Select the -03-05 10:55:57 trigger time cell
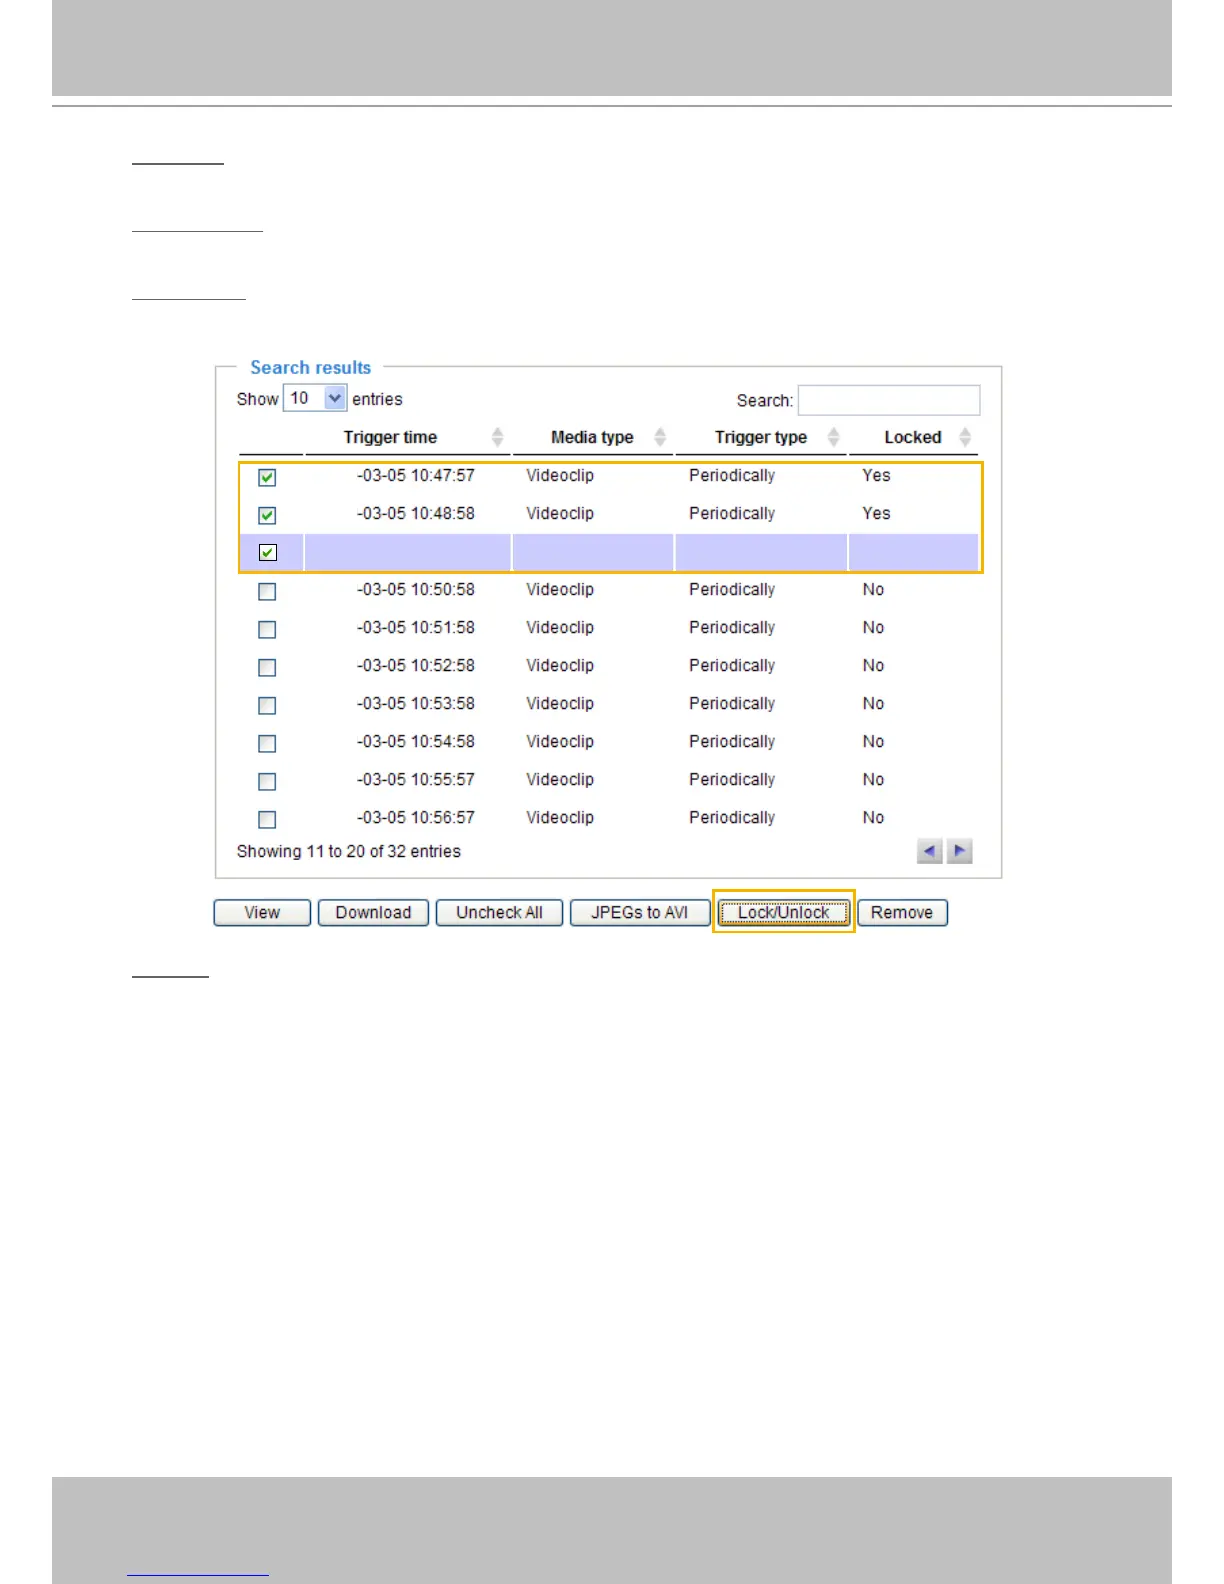Viewport: 1224px width, 1584px height. coord(416,779)
